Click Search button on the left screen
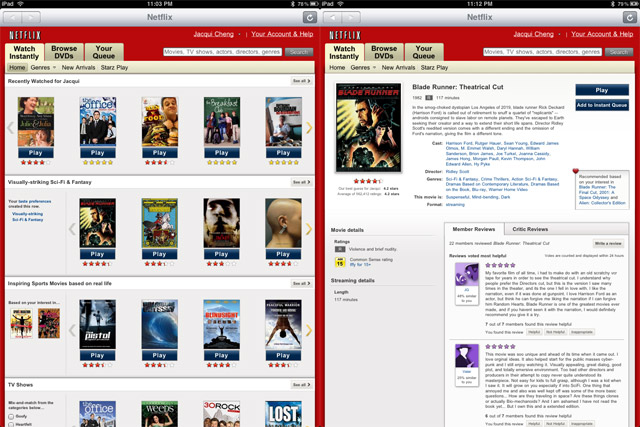This screenshot has width=640, height=427. tap(299, 52)
